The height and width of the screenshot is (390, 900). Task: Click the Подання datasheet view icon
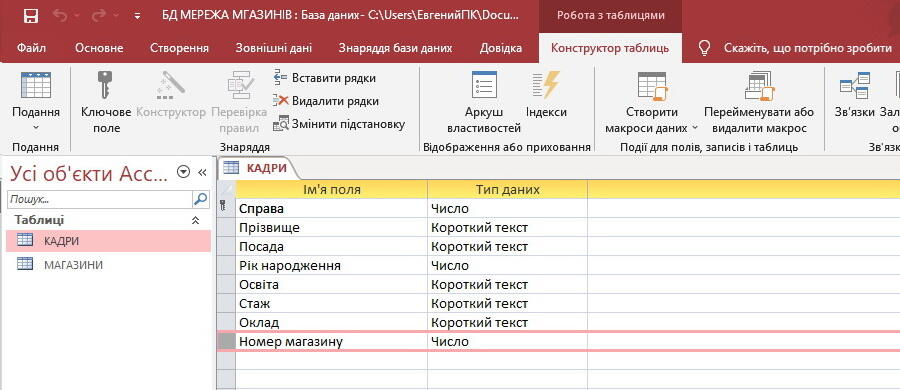(x=36, y=86)
